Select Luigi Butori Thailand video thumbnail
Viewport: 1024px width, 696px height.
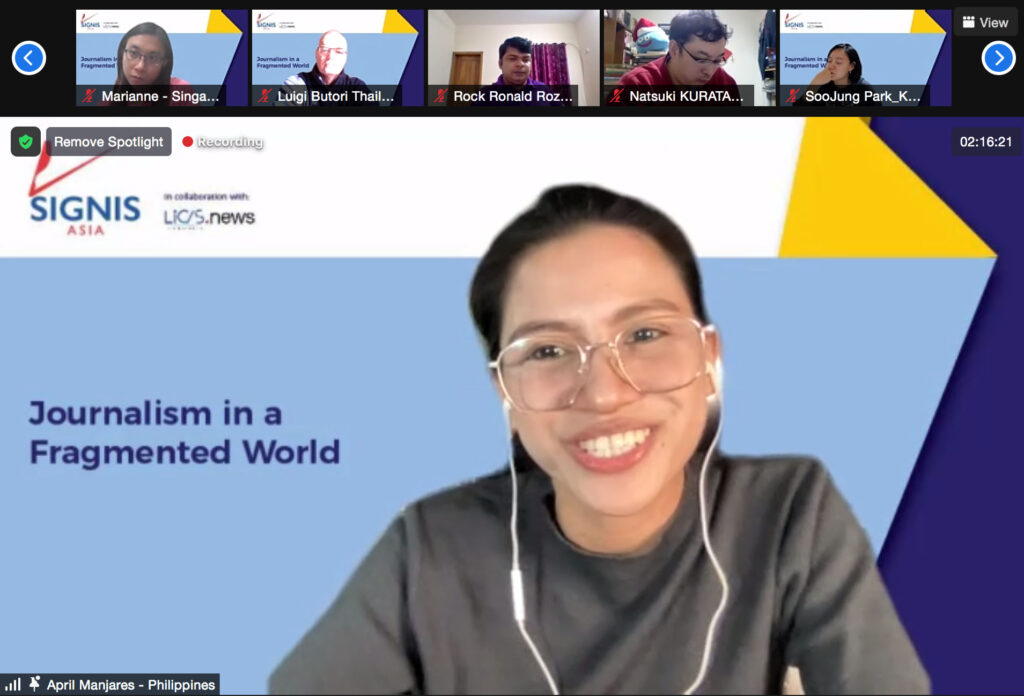pyautogui.click(x=337, y=50)
